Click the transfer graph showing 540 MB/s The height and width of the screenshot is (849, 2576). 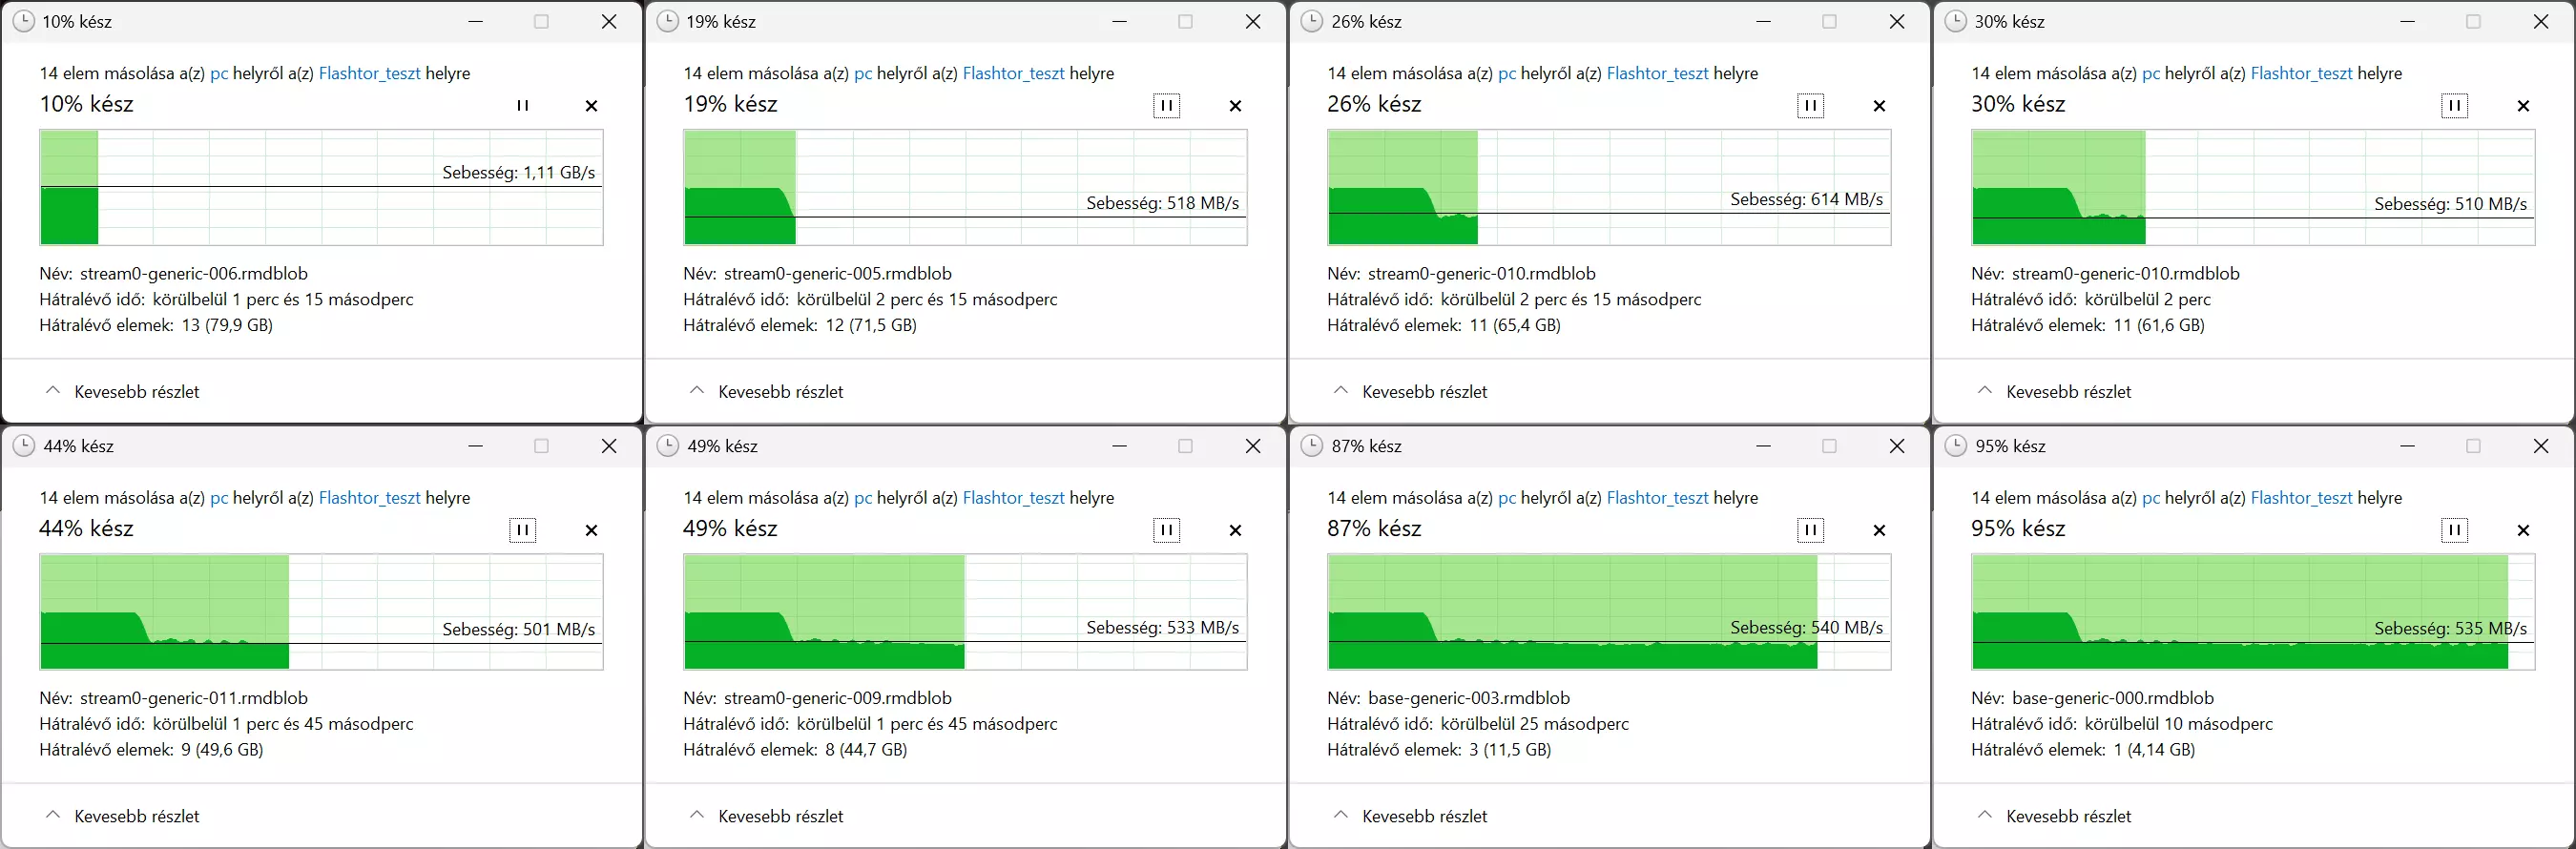[1609, 612]
